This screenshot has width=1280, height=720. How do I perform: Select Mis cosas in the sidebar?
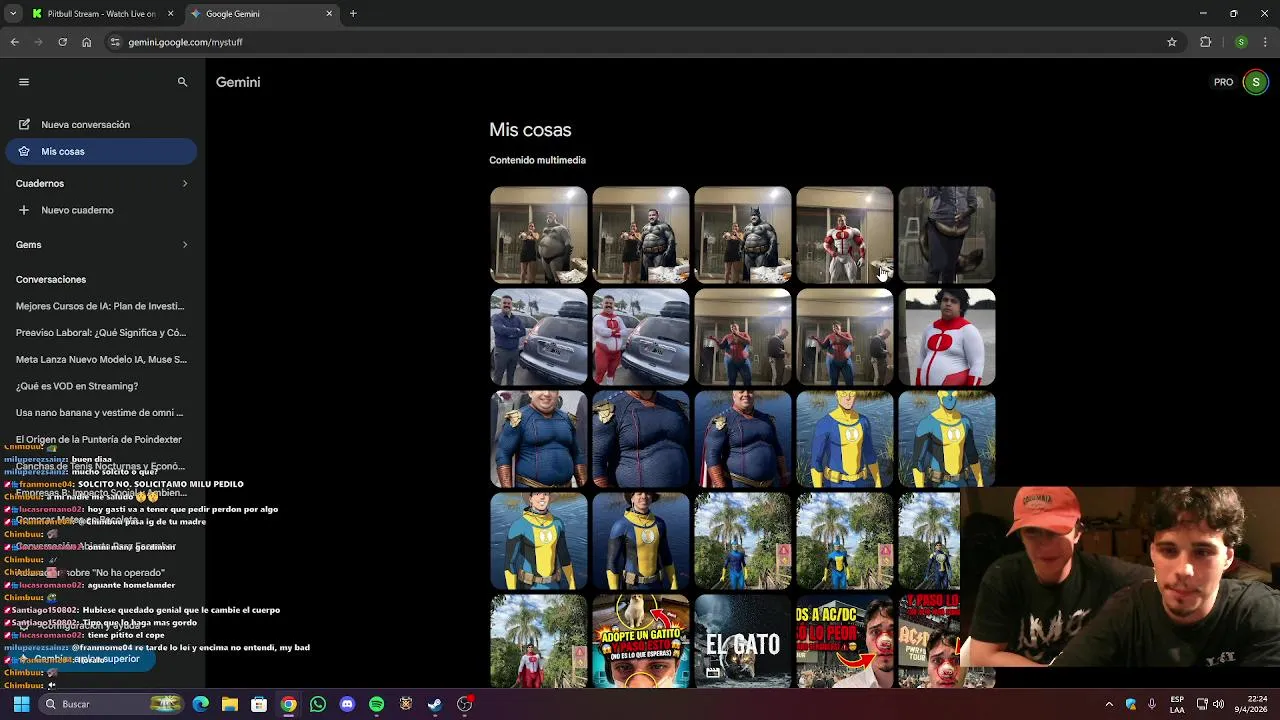[100, 151]
